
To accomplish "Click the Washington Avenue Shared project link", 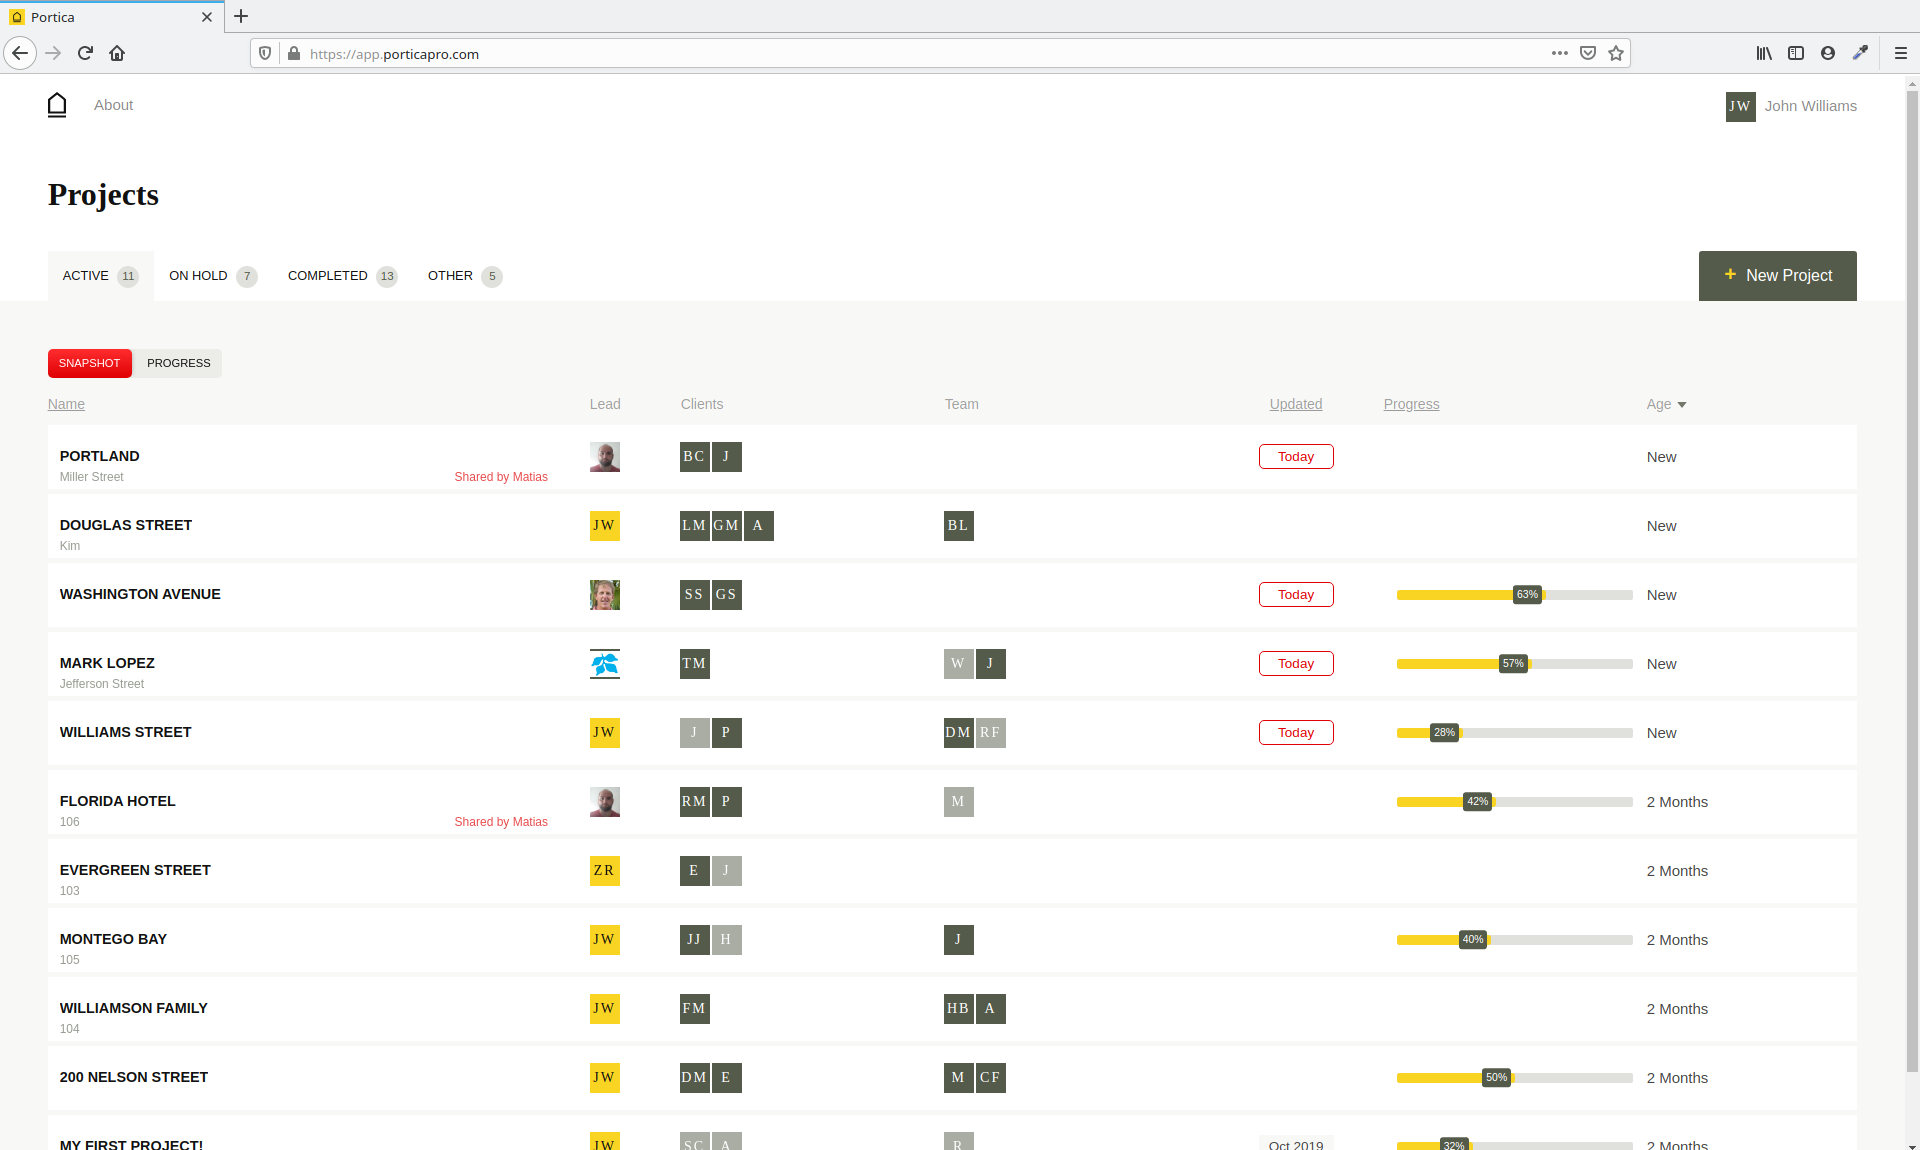I will [x=141, y=593].
